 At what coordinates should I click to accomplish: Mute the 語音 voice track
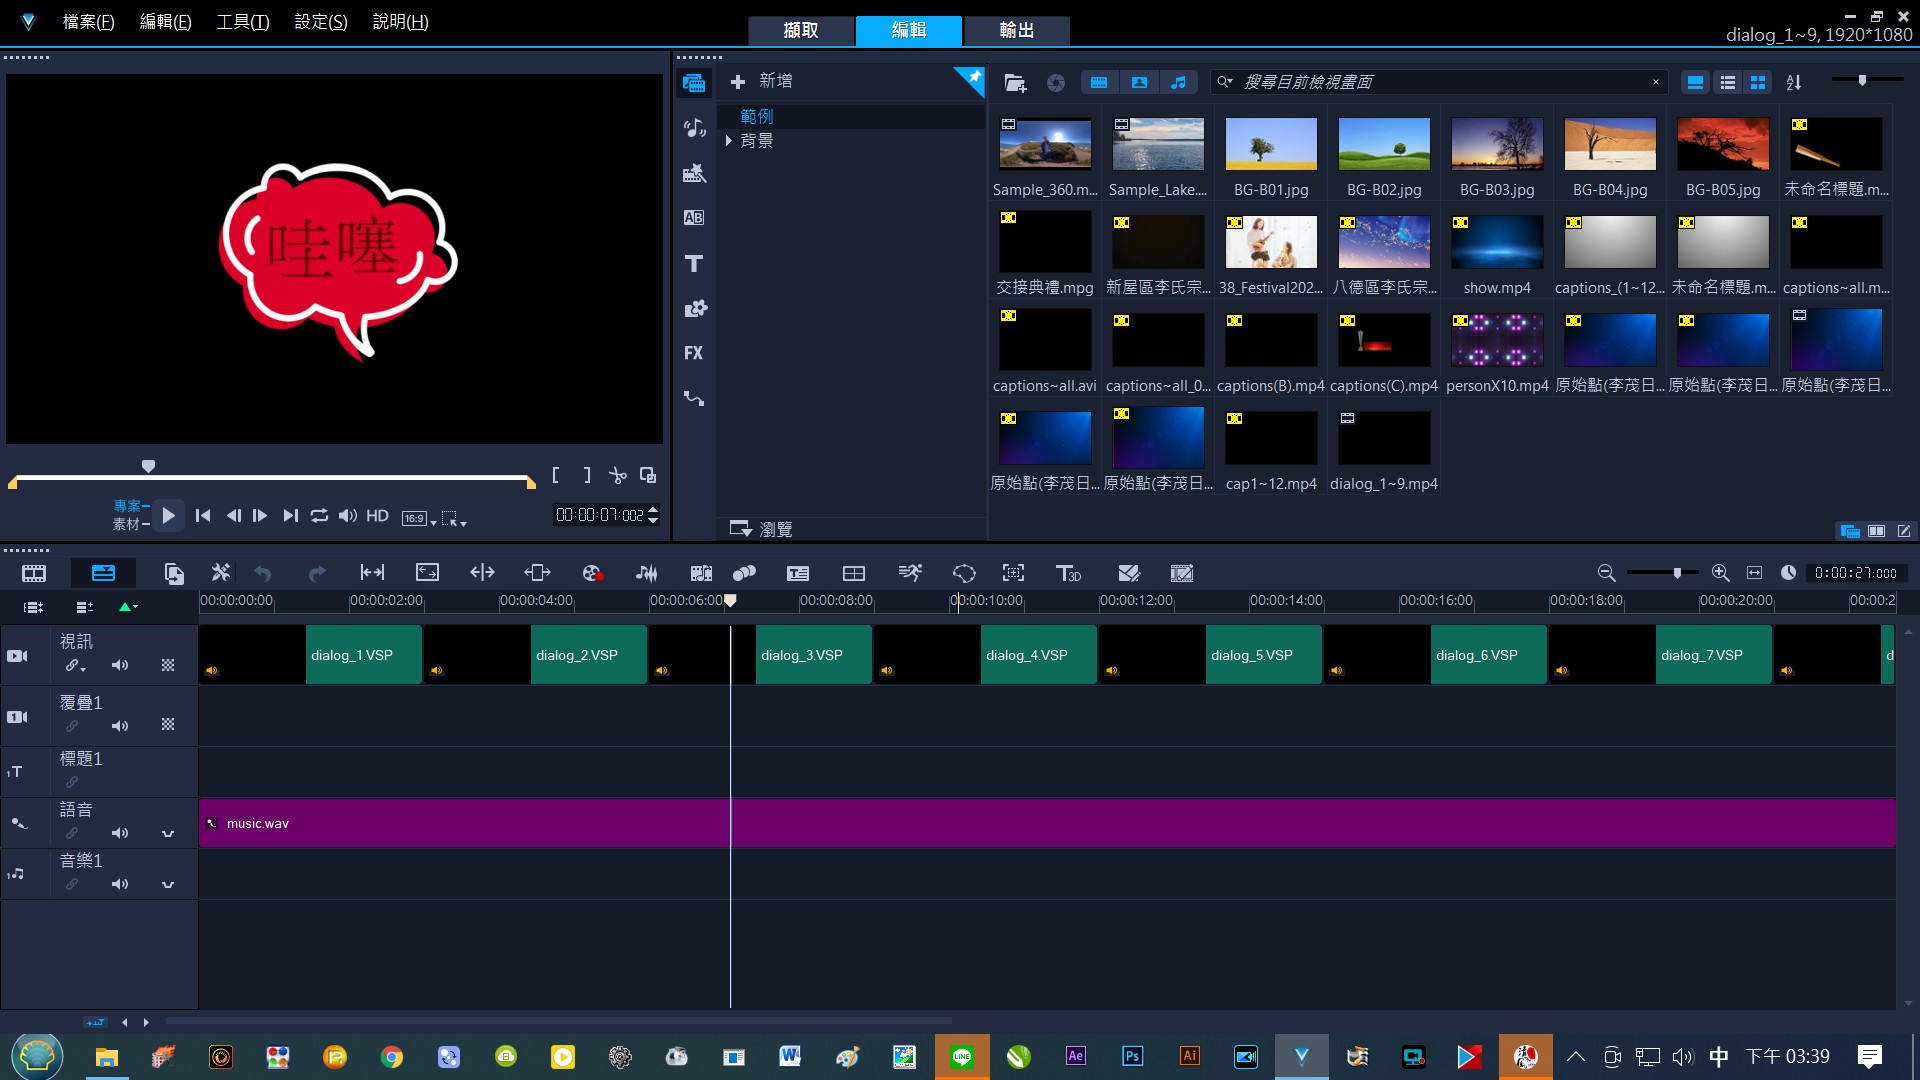pyautogui.click(x=120, y=833)
